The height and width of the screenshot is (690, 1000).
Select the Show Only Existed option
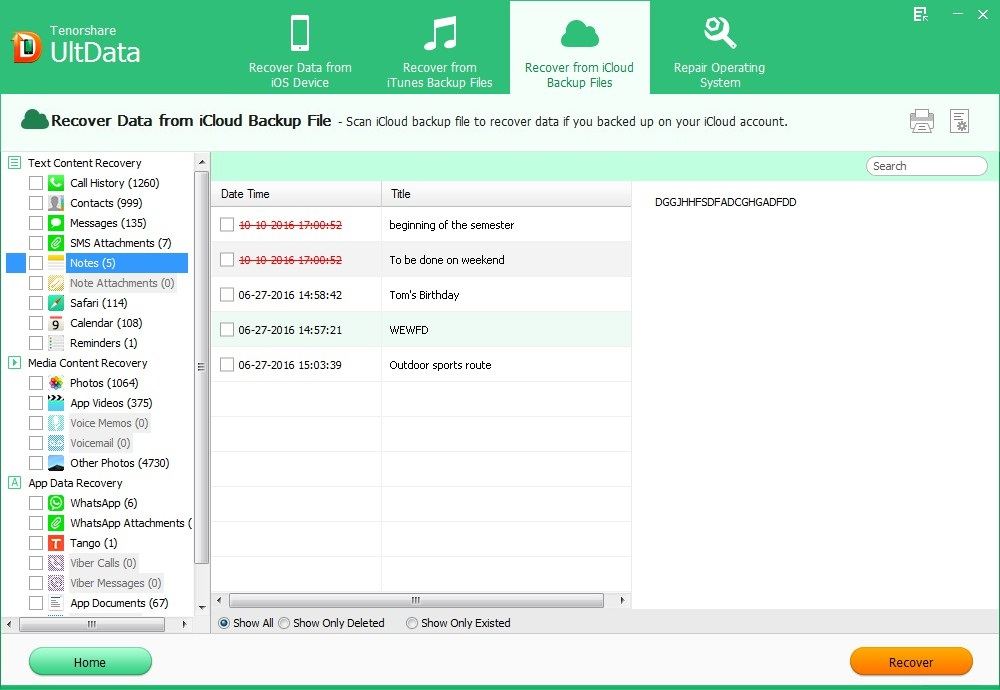(411, 623)
